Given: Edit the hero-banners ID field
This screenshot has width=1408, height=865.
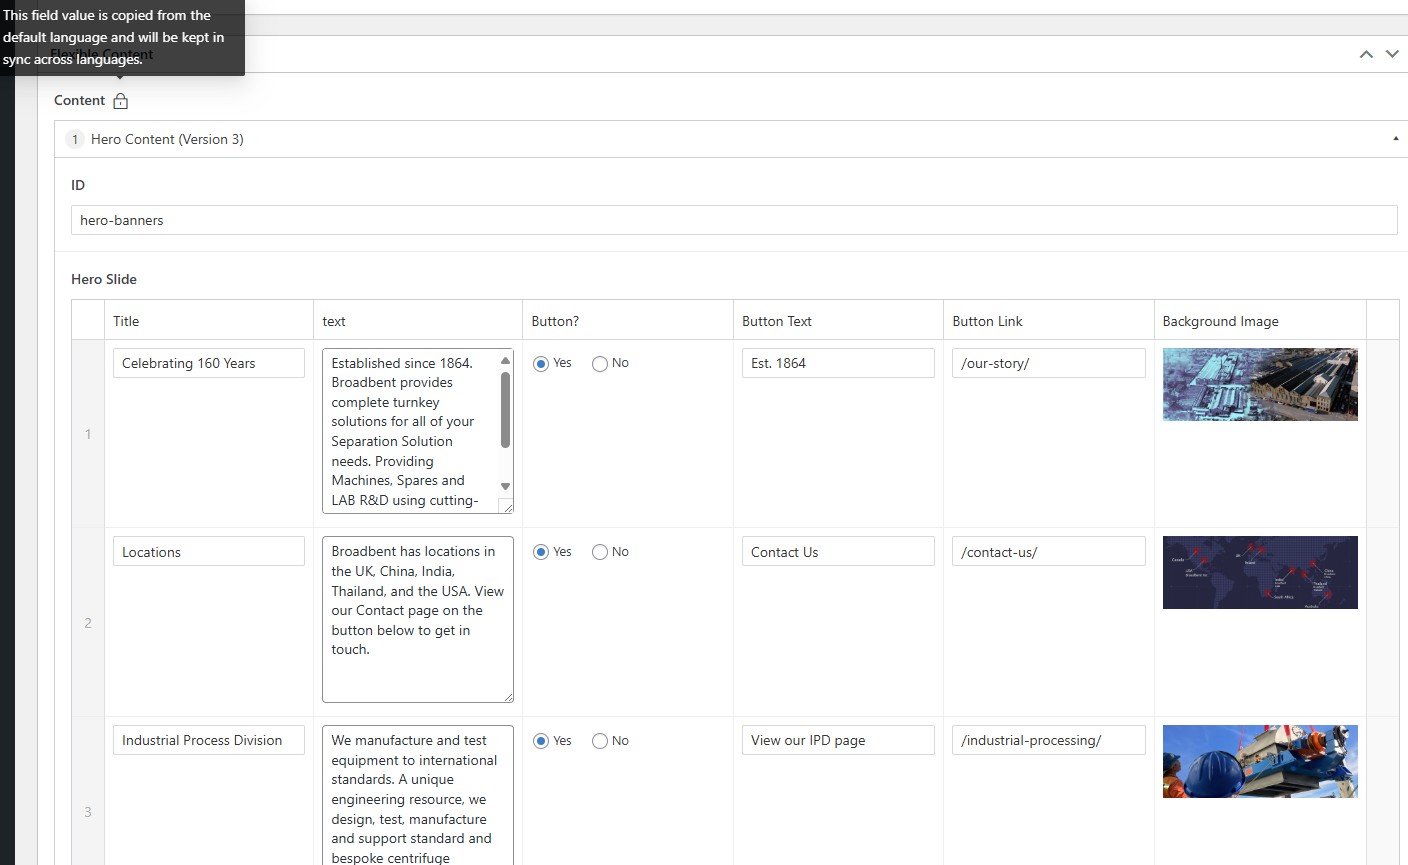Looking at the screenshot, I should pos(734,220).
